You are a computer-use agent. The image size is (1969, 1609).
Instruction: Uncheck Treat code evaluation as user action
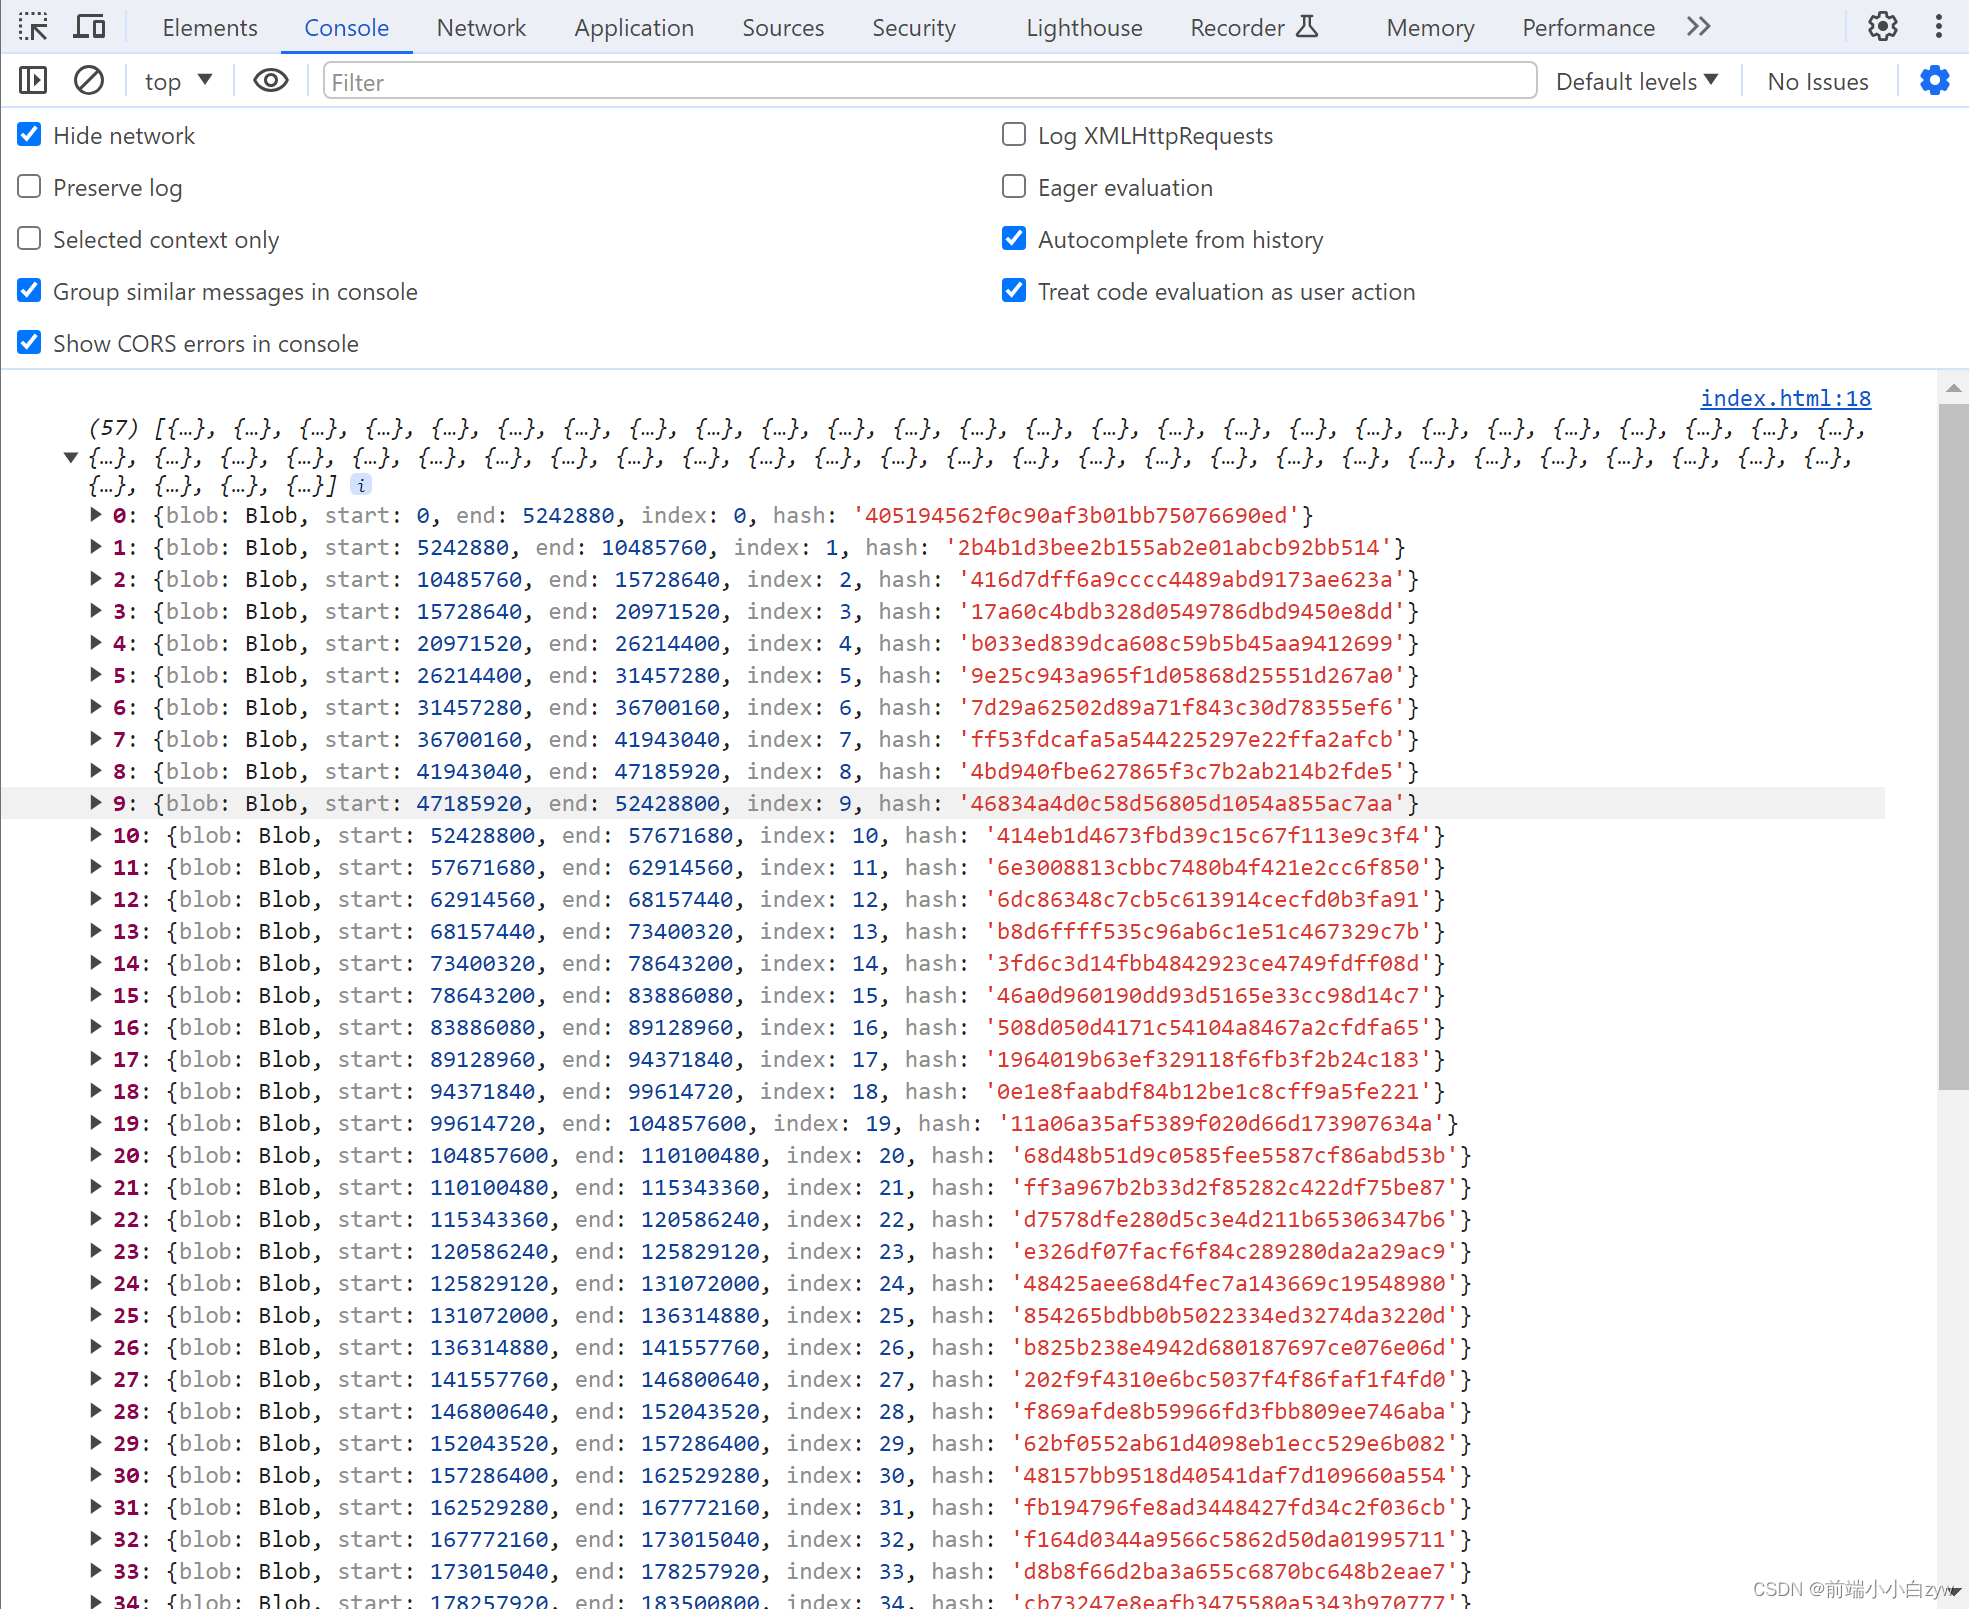(1014, 290)
